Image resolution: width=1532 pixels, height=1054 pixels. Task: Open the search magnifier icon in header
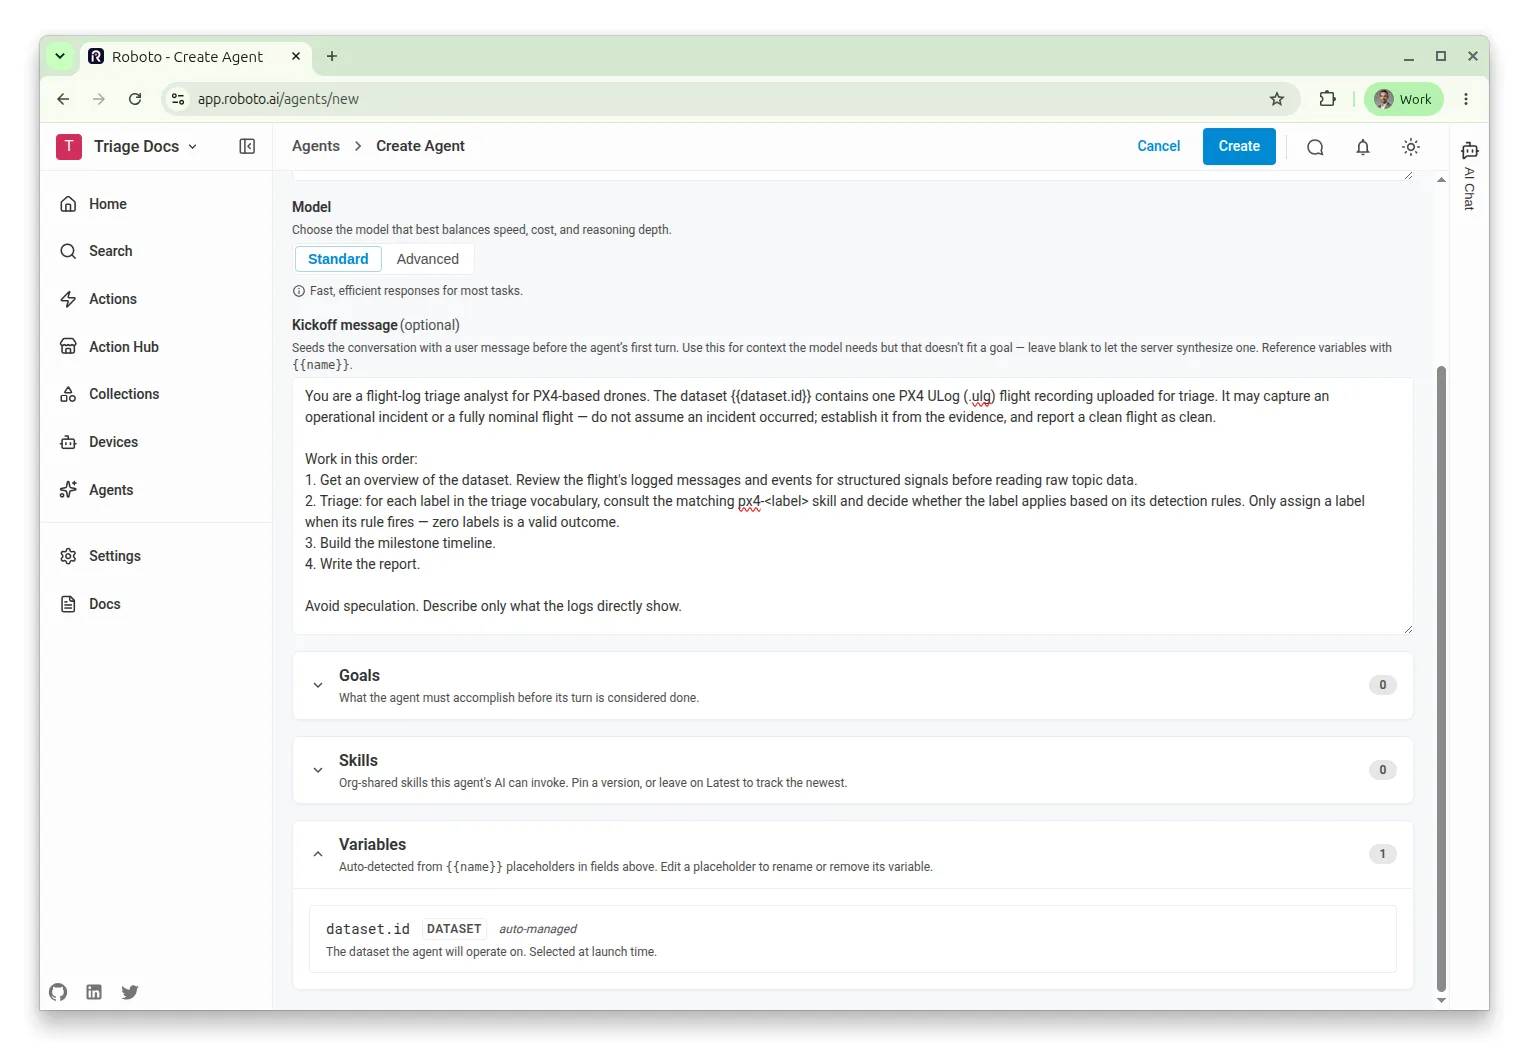[1315, 147]
